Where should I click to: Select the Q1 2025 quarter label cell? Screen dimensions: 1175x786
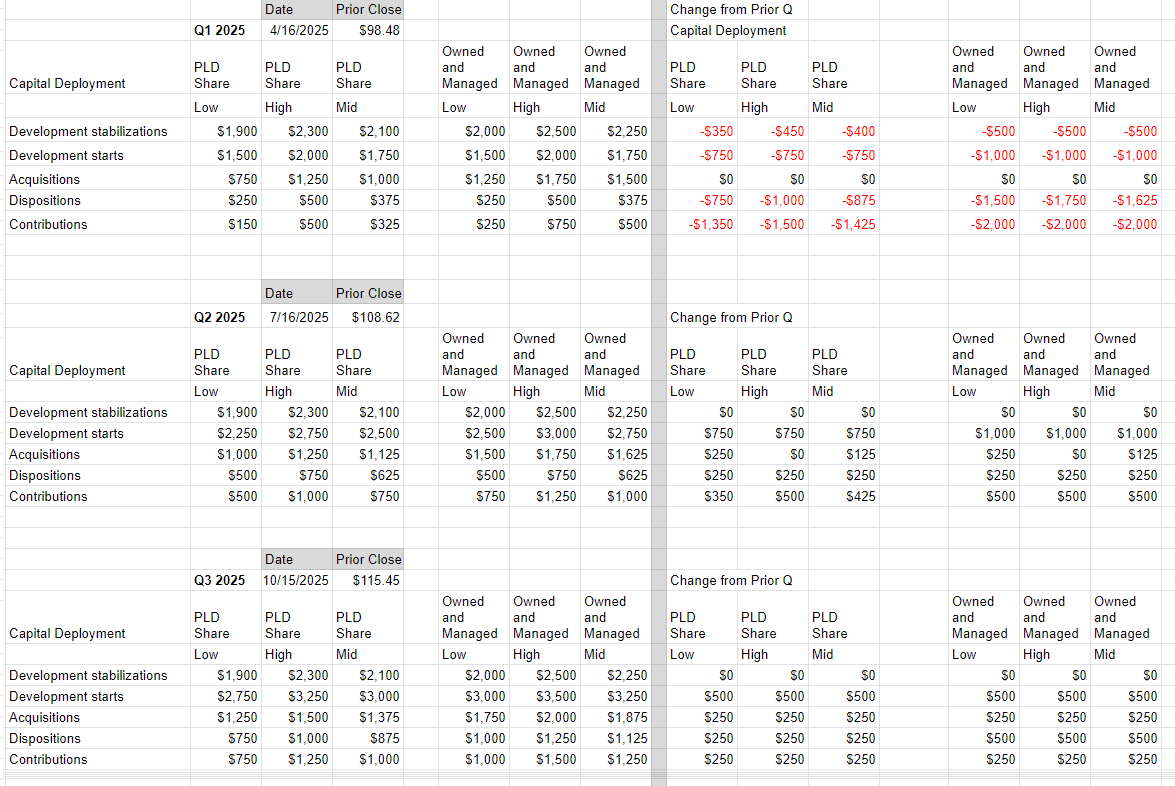click(x=226, y=31)
